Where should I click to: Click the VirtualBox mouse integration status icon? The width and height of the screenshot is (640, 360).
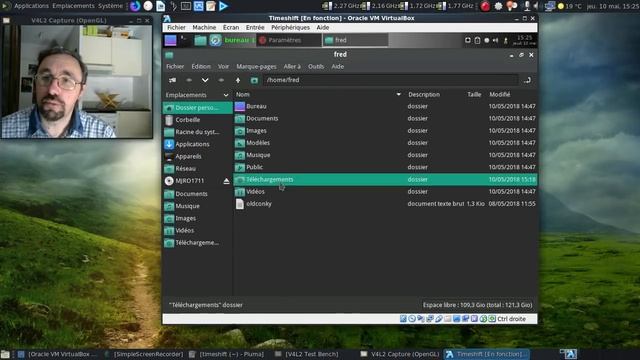tap(483, 319)
